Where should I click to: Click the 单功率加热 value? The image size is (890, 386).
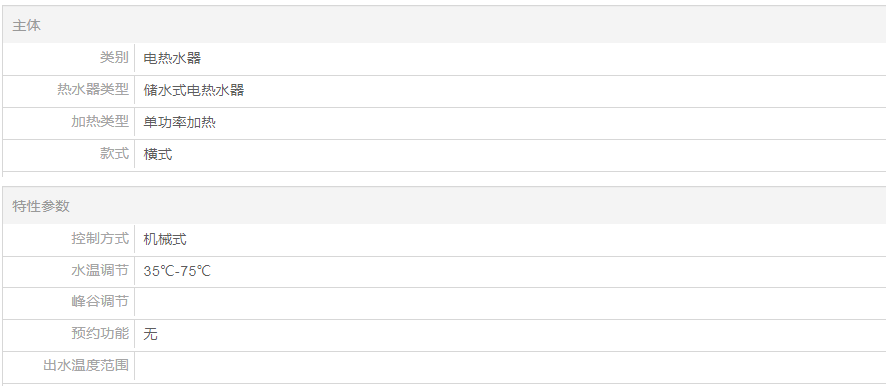pos(179,122)
